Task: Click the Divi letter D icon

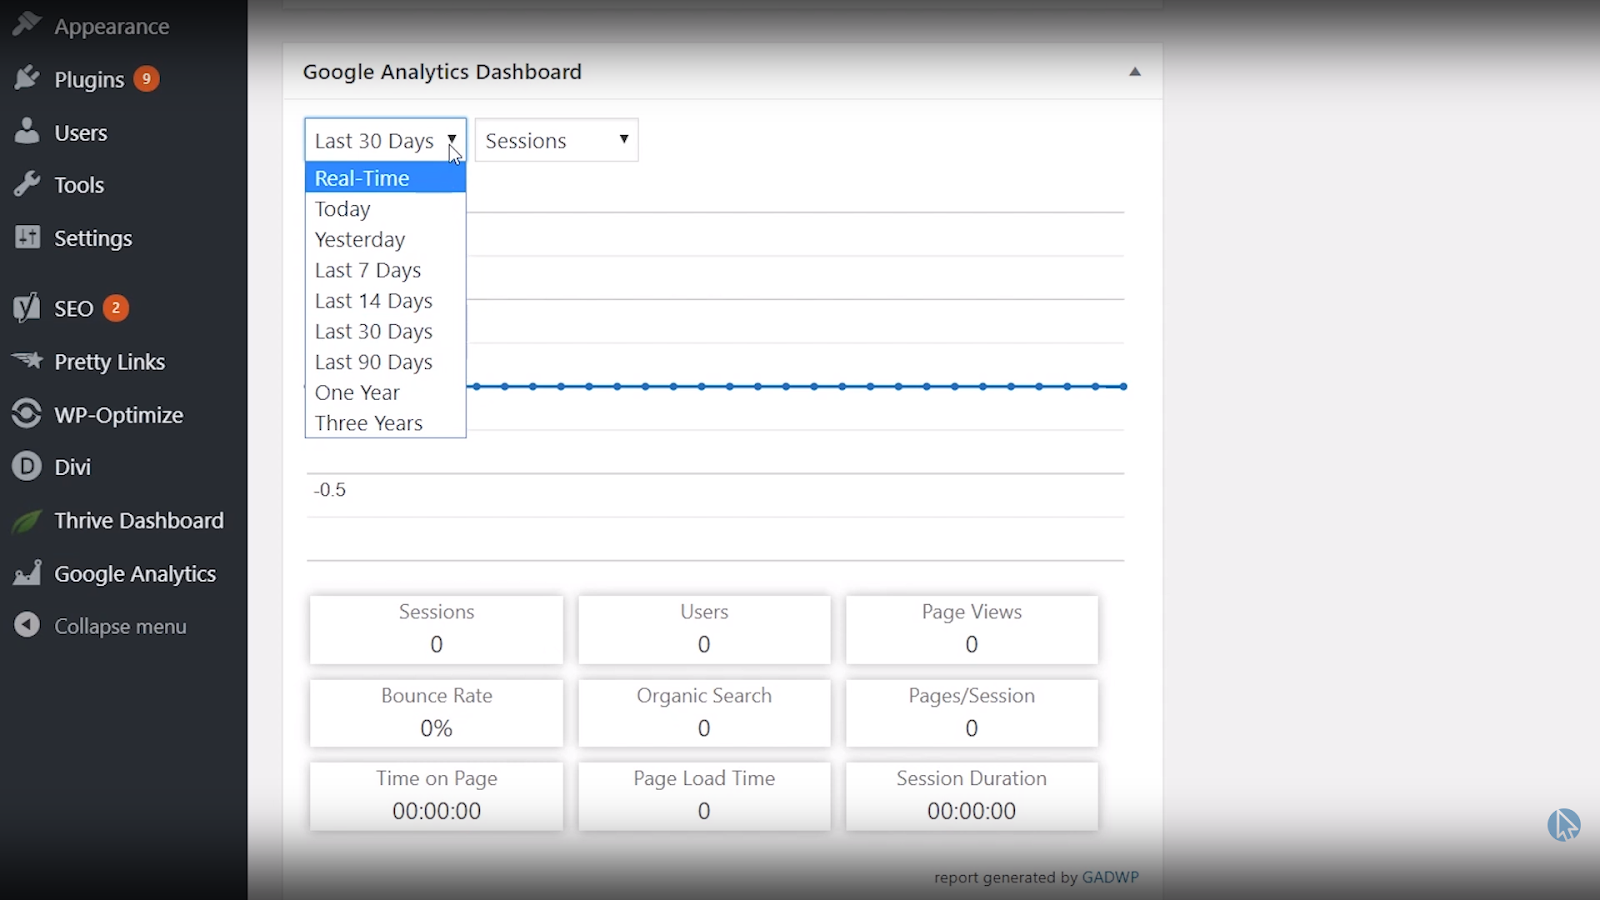Action: click(27, 466)
